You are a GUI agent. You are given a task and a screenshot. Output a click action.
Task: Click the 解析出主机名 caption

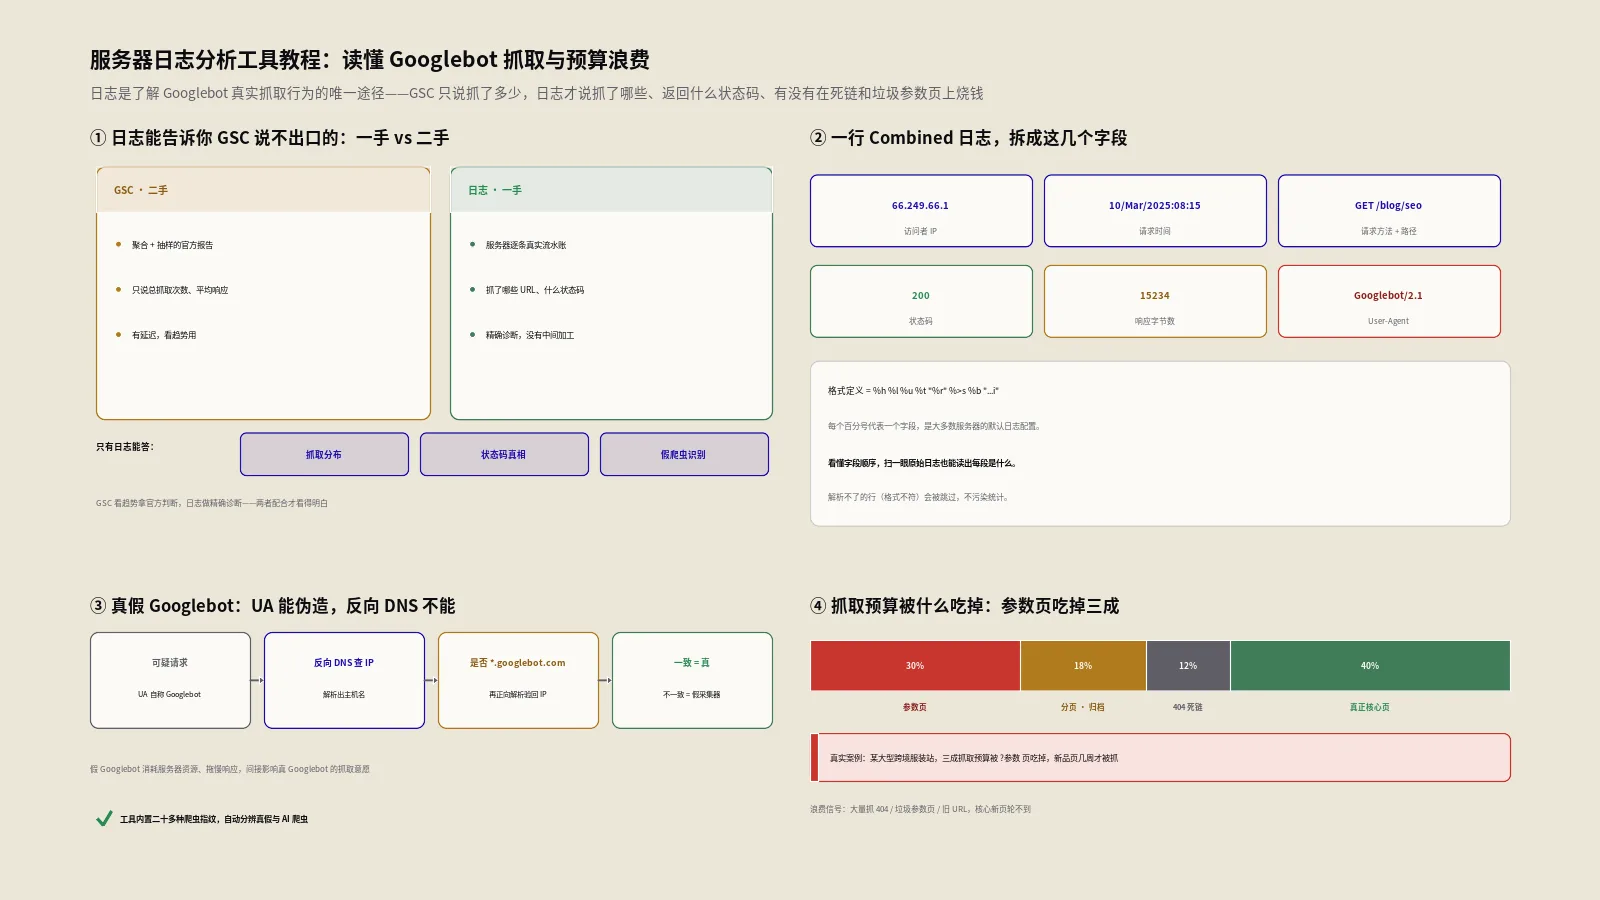tap(344, 694)
